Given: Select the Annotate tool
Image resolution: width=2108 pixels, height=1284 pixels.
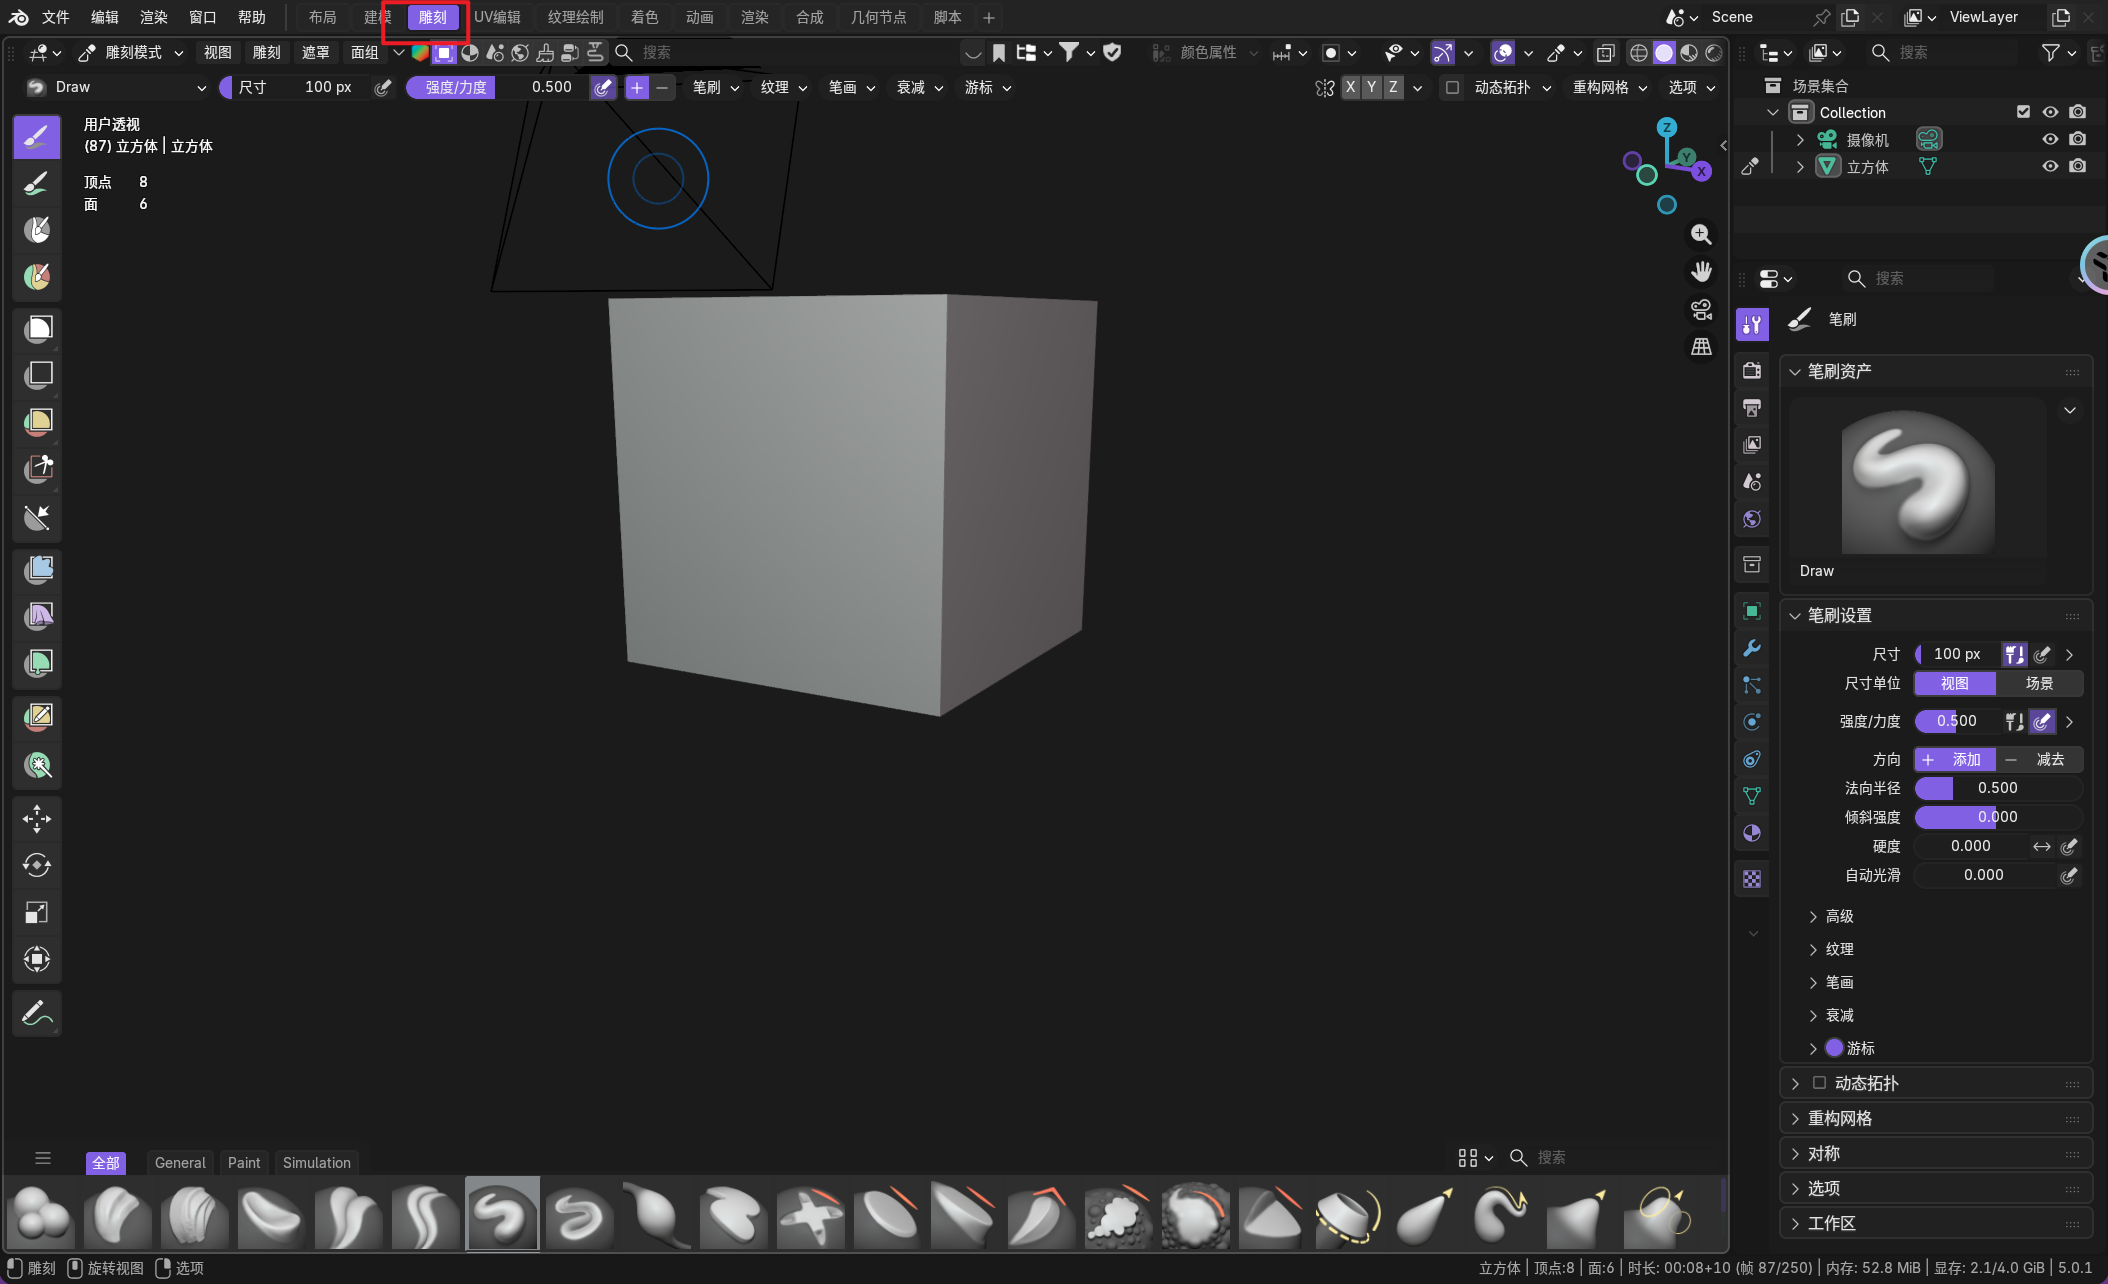Looking at the screenshot, I should (37, 1013).
